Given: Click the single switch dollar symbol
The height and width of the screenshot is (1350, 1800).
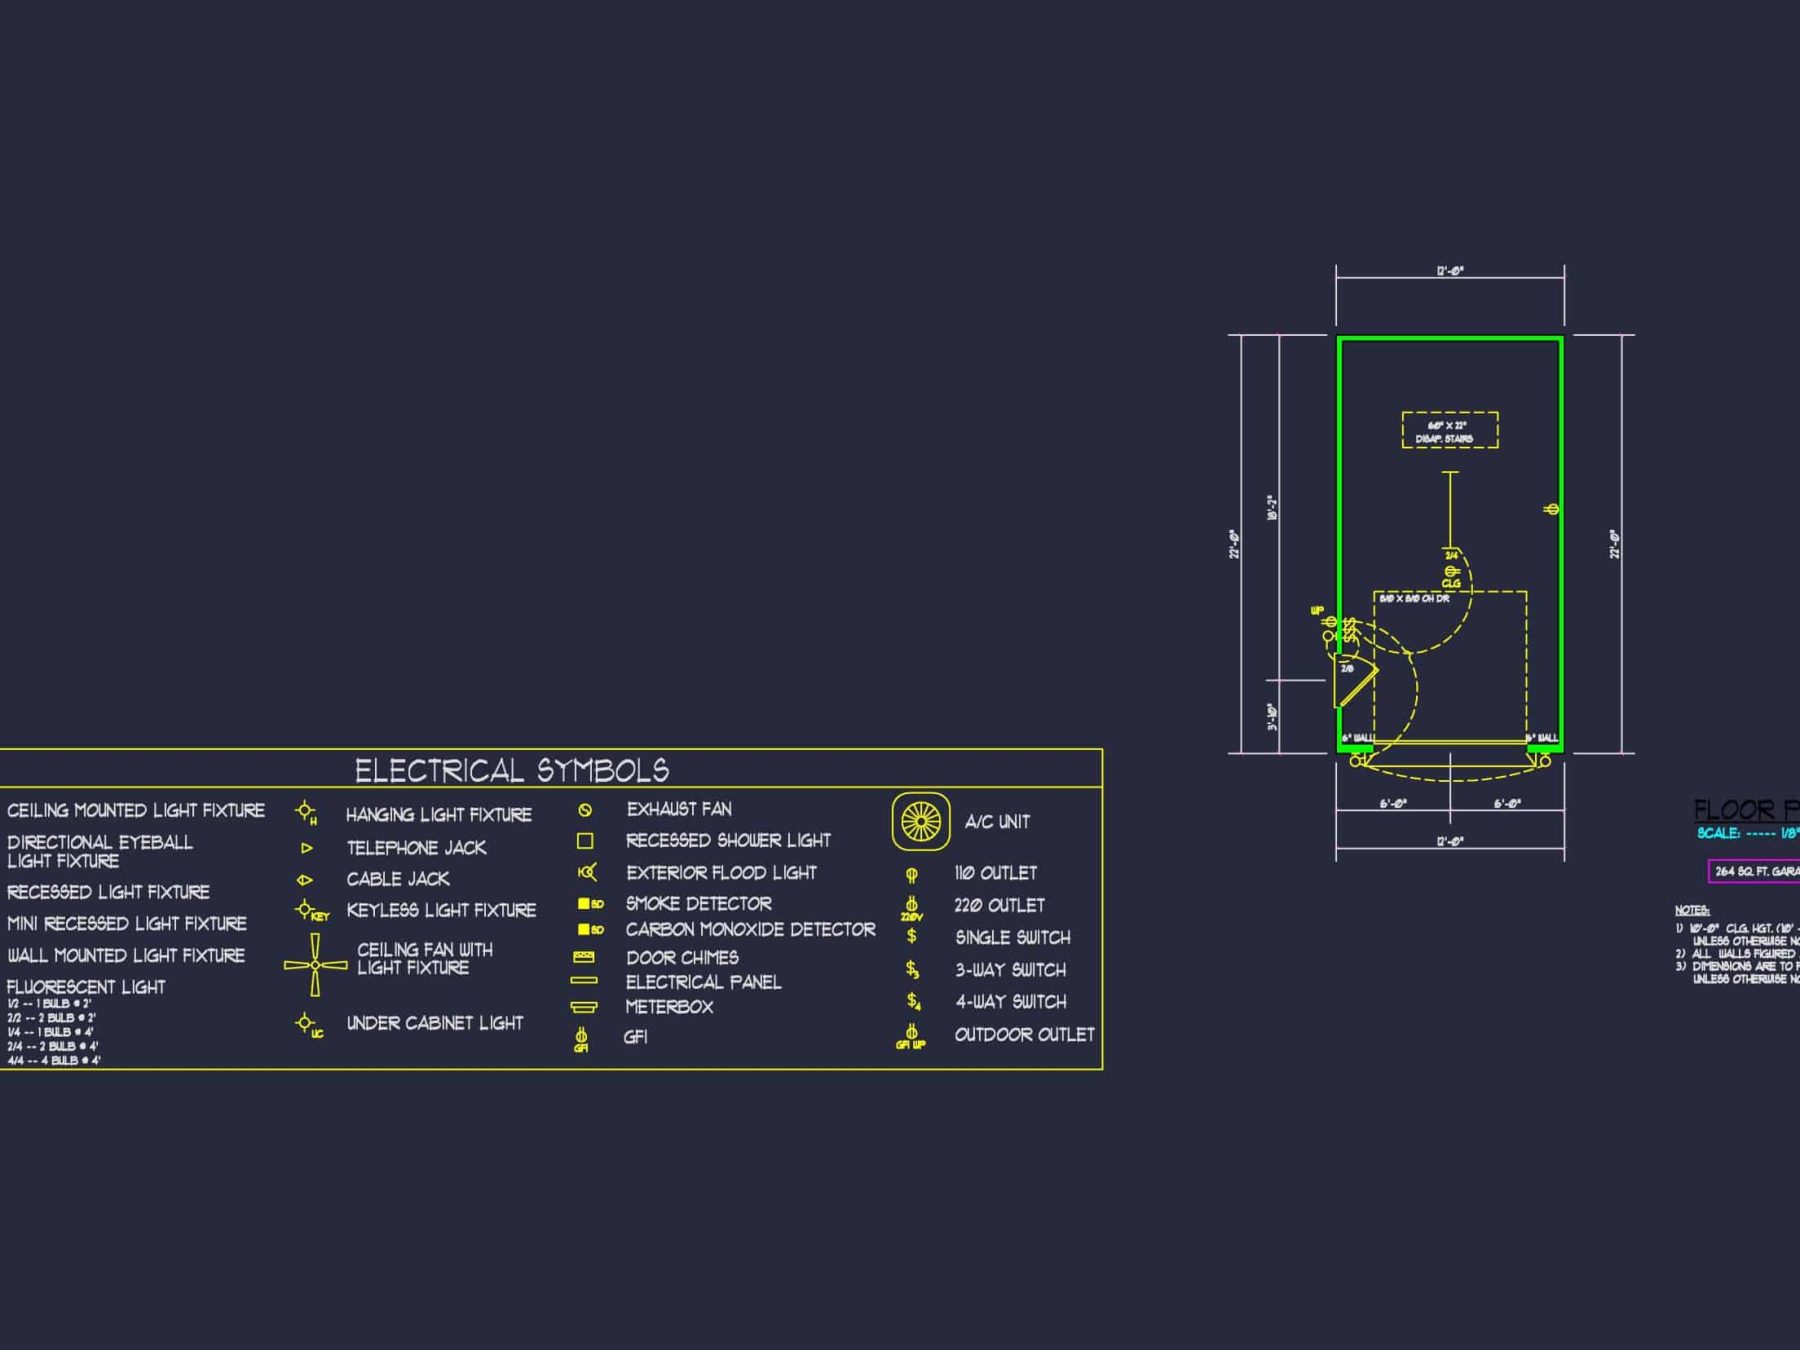Looking at the screenshot, I should [x=911, y=936].
